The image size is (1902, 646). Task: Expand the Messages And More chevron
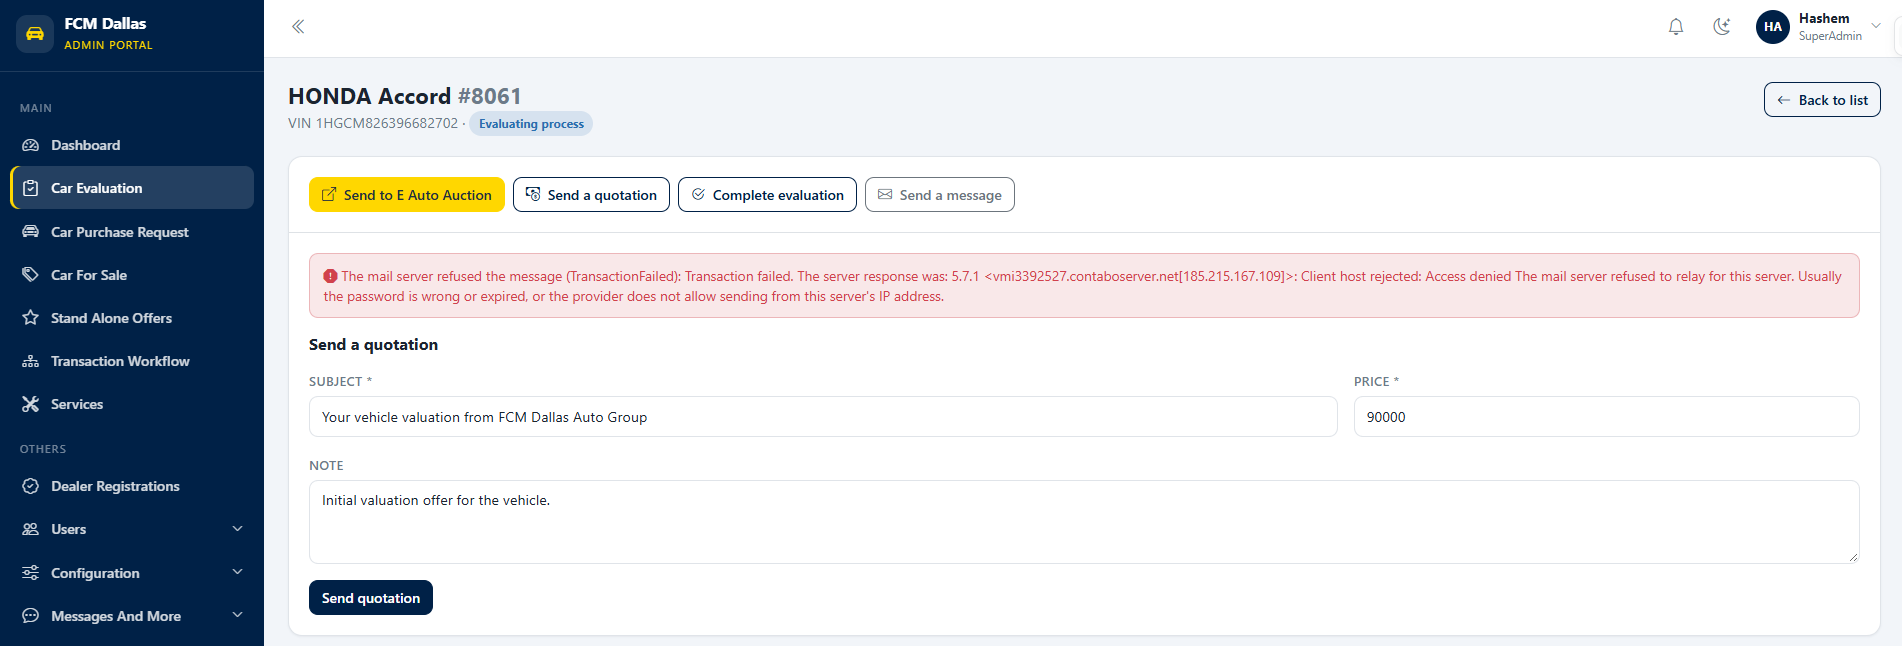tap(237, 615)
